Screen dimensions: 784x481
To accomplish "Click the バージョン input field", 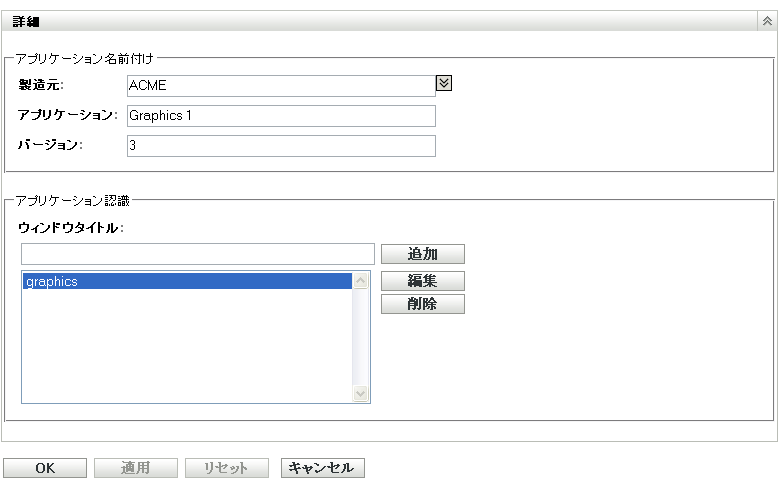I will tap(281, 146).
